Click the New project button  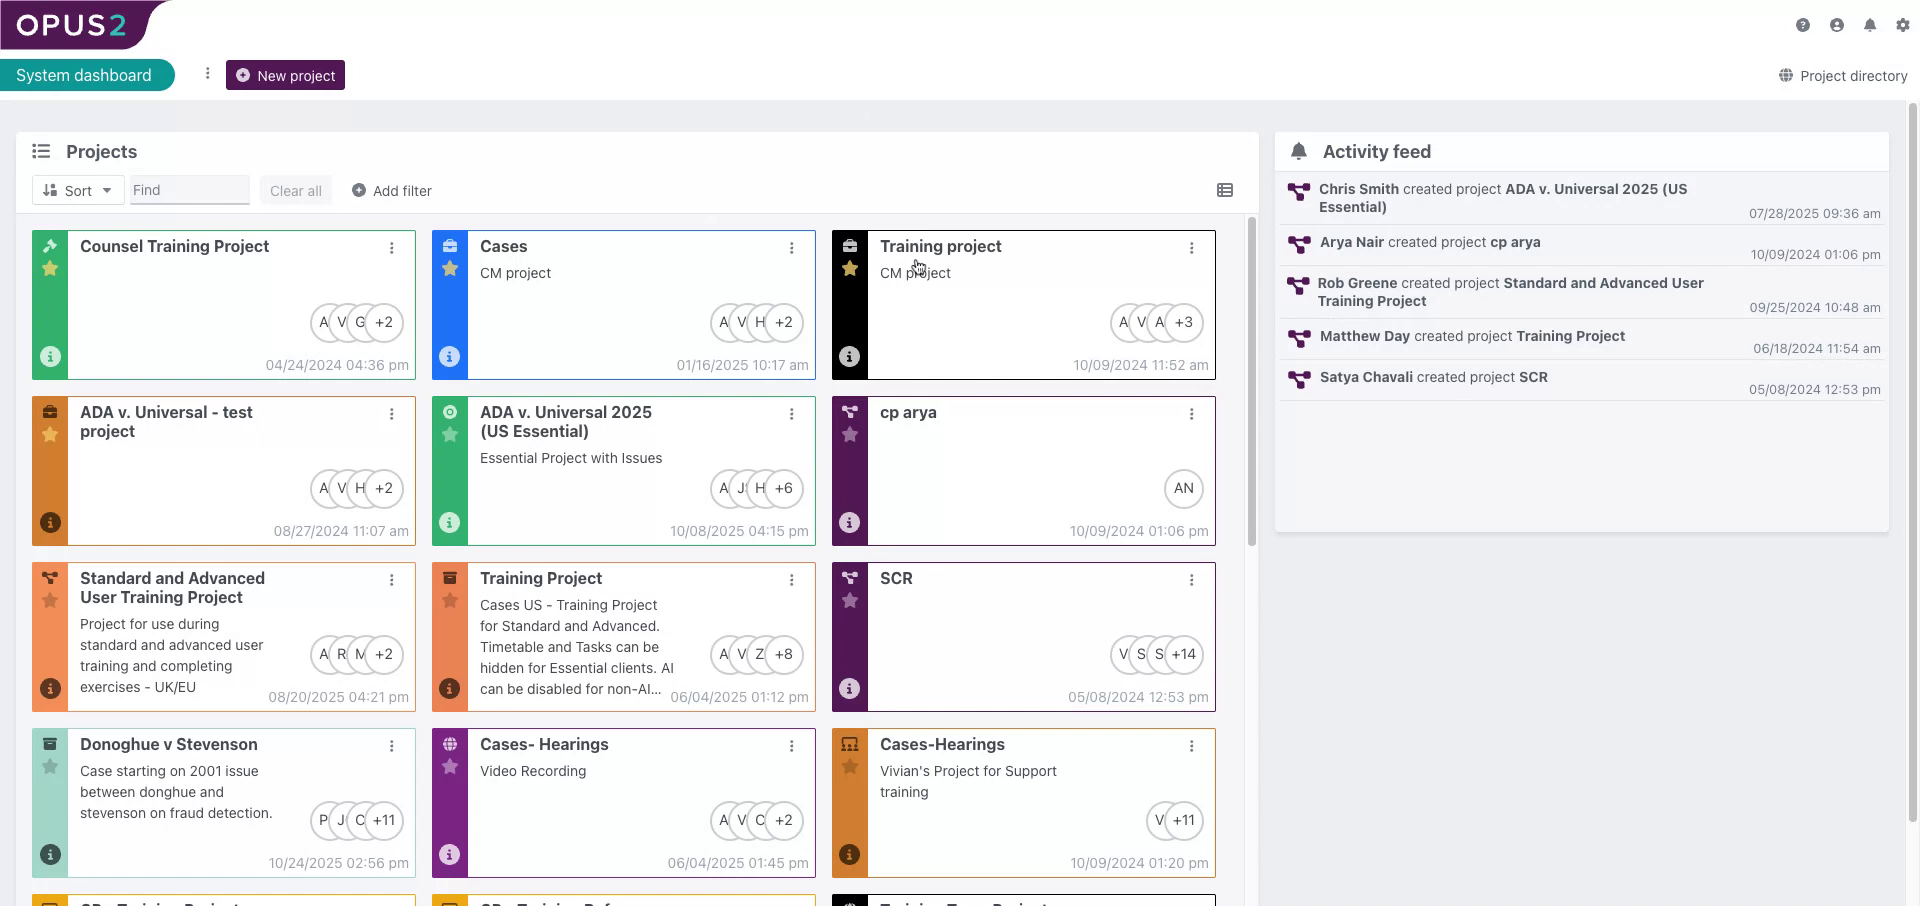tap(285, 75)
